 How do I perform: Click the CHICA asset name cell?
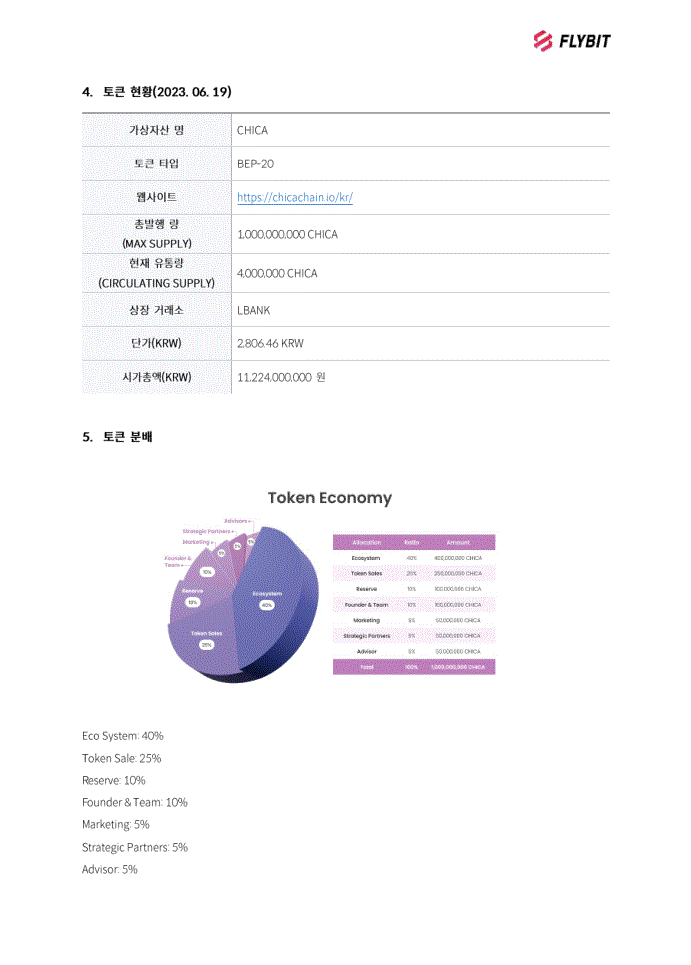[x=252, y=131]
